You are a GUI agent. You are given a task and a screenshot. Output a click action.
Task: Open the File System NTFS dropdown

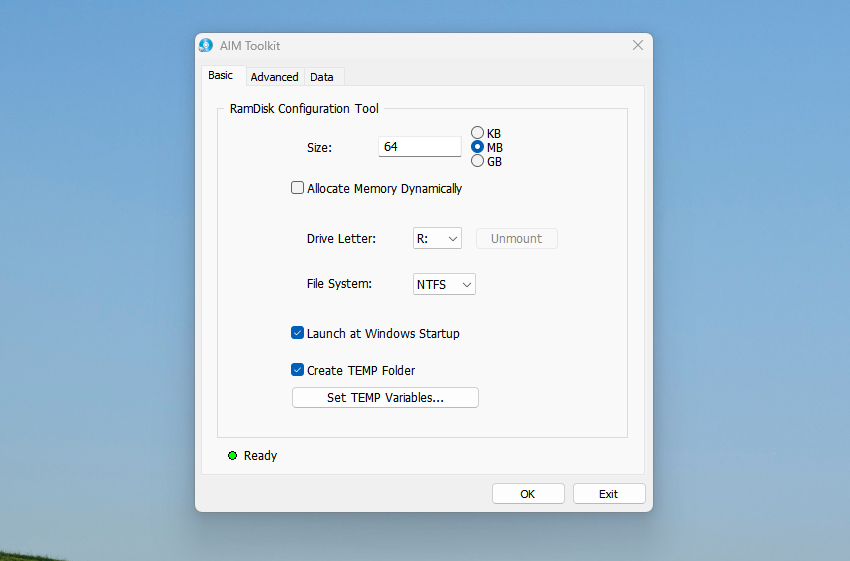[x=444, y=285]
